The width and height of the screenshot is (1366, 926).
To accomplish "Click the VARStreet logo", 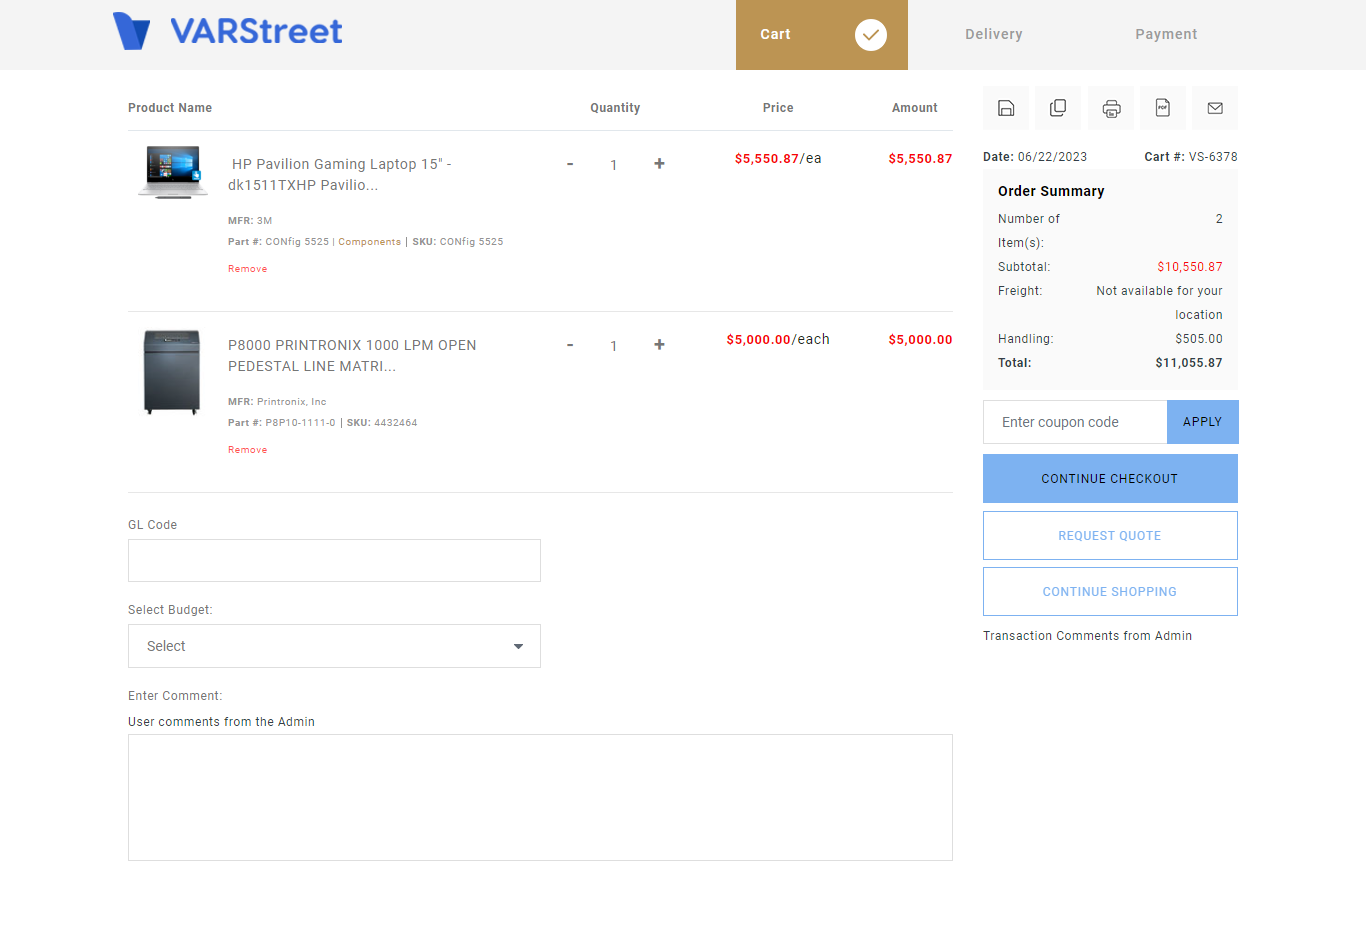I will pyautogui.click(x=228, y=32).
